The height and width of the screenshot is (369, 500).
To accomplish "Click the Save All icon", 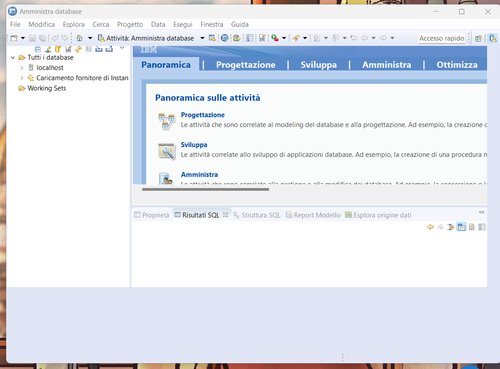I will [42, 38].
